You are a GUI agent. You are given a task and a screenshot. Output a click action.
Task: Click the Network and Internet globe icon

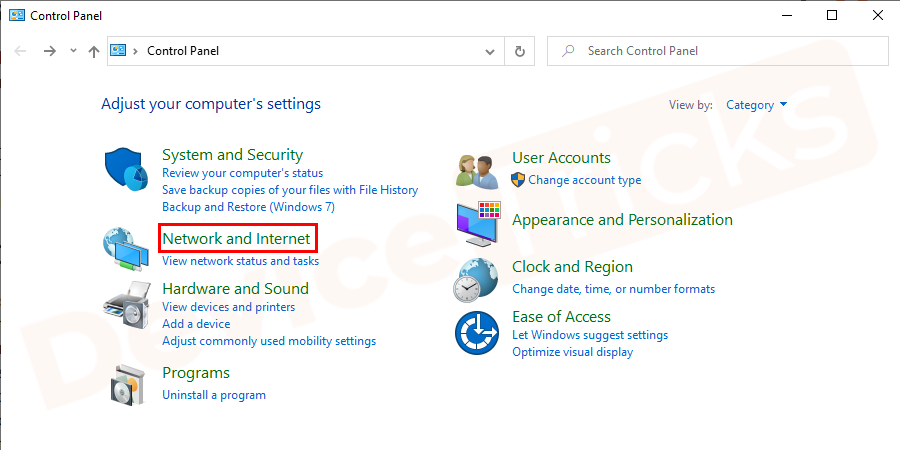click(x=126, y=249)
